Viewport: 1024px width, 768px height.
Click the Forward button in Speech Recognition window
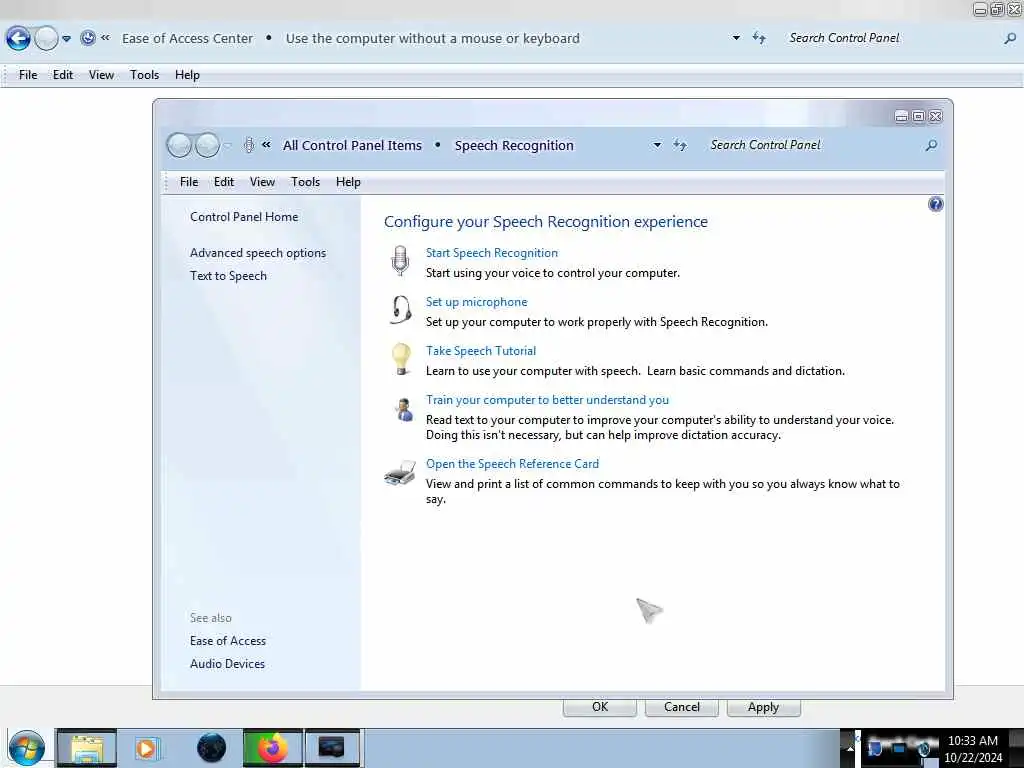point(208,145)
